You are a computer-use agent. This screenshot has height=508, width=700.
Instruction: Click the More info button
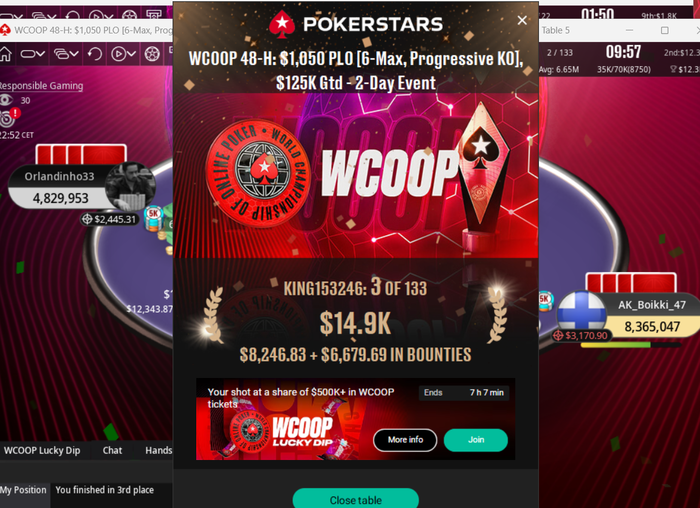coord(405,440)
